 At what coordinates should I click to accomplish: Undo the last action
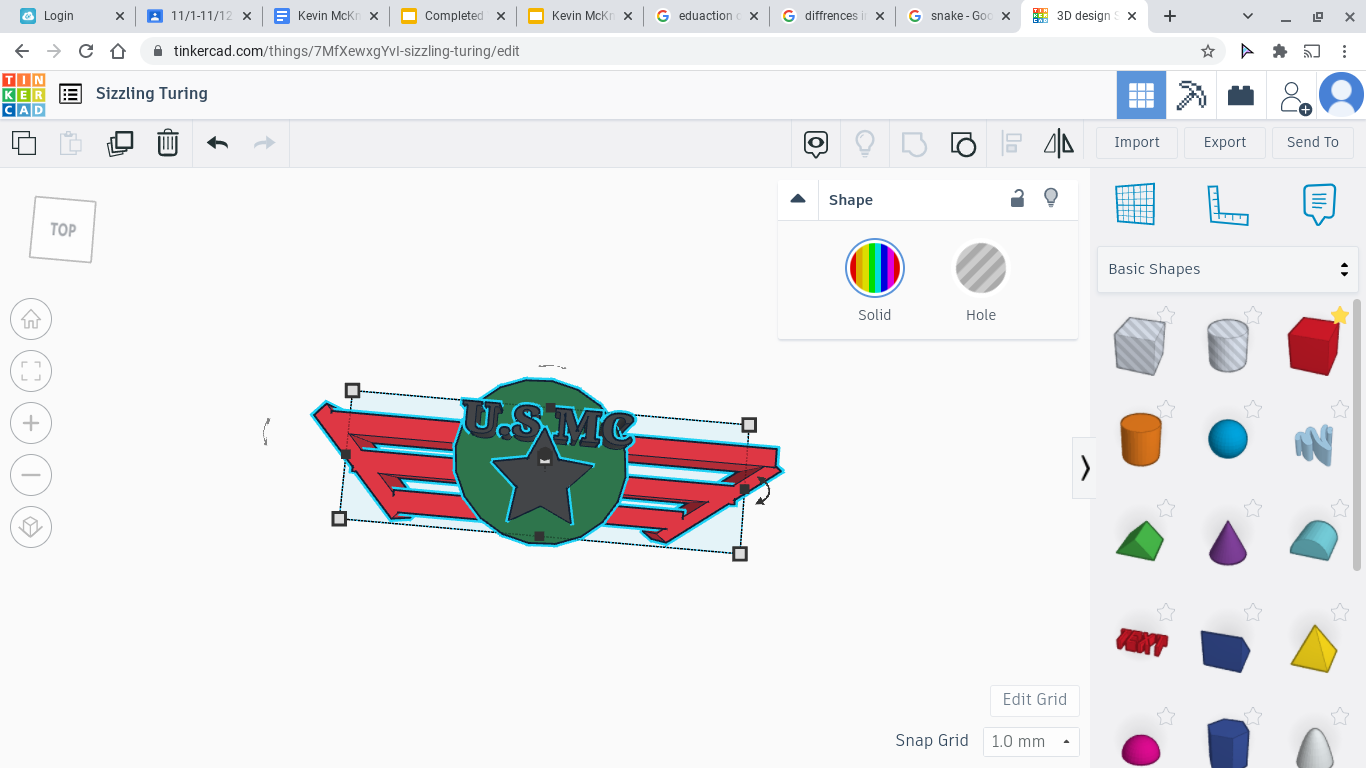click(217, 143)
